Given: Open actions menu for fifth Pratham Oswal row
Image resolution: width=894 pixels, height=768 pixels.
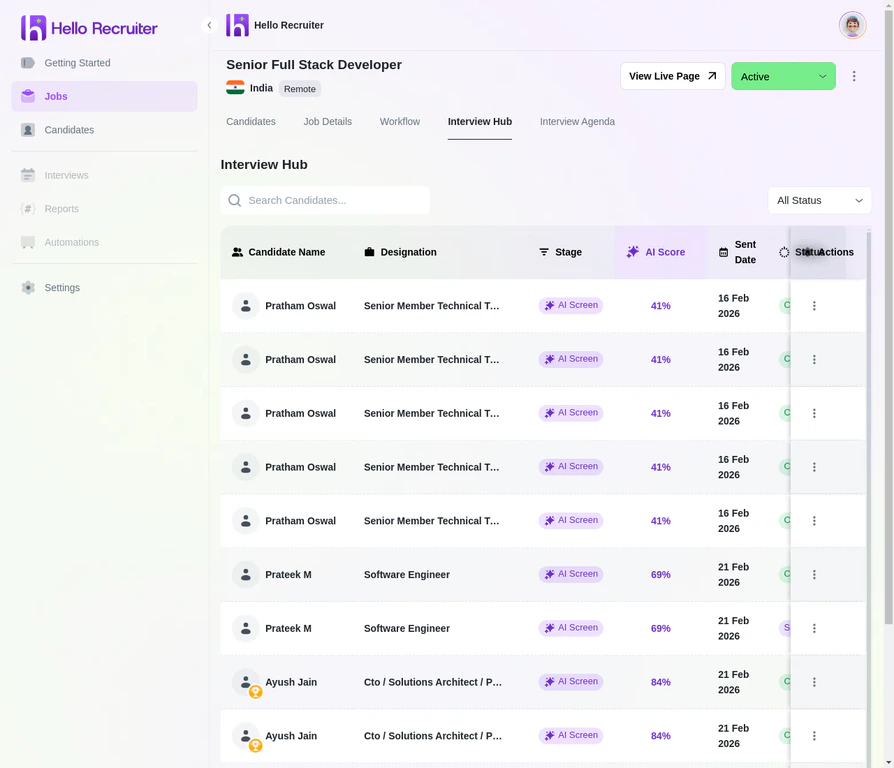Looking at the screenshot, I should point(814,521).
